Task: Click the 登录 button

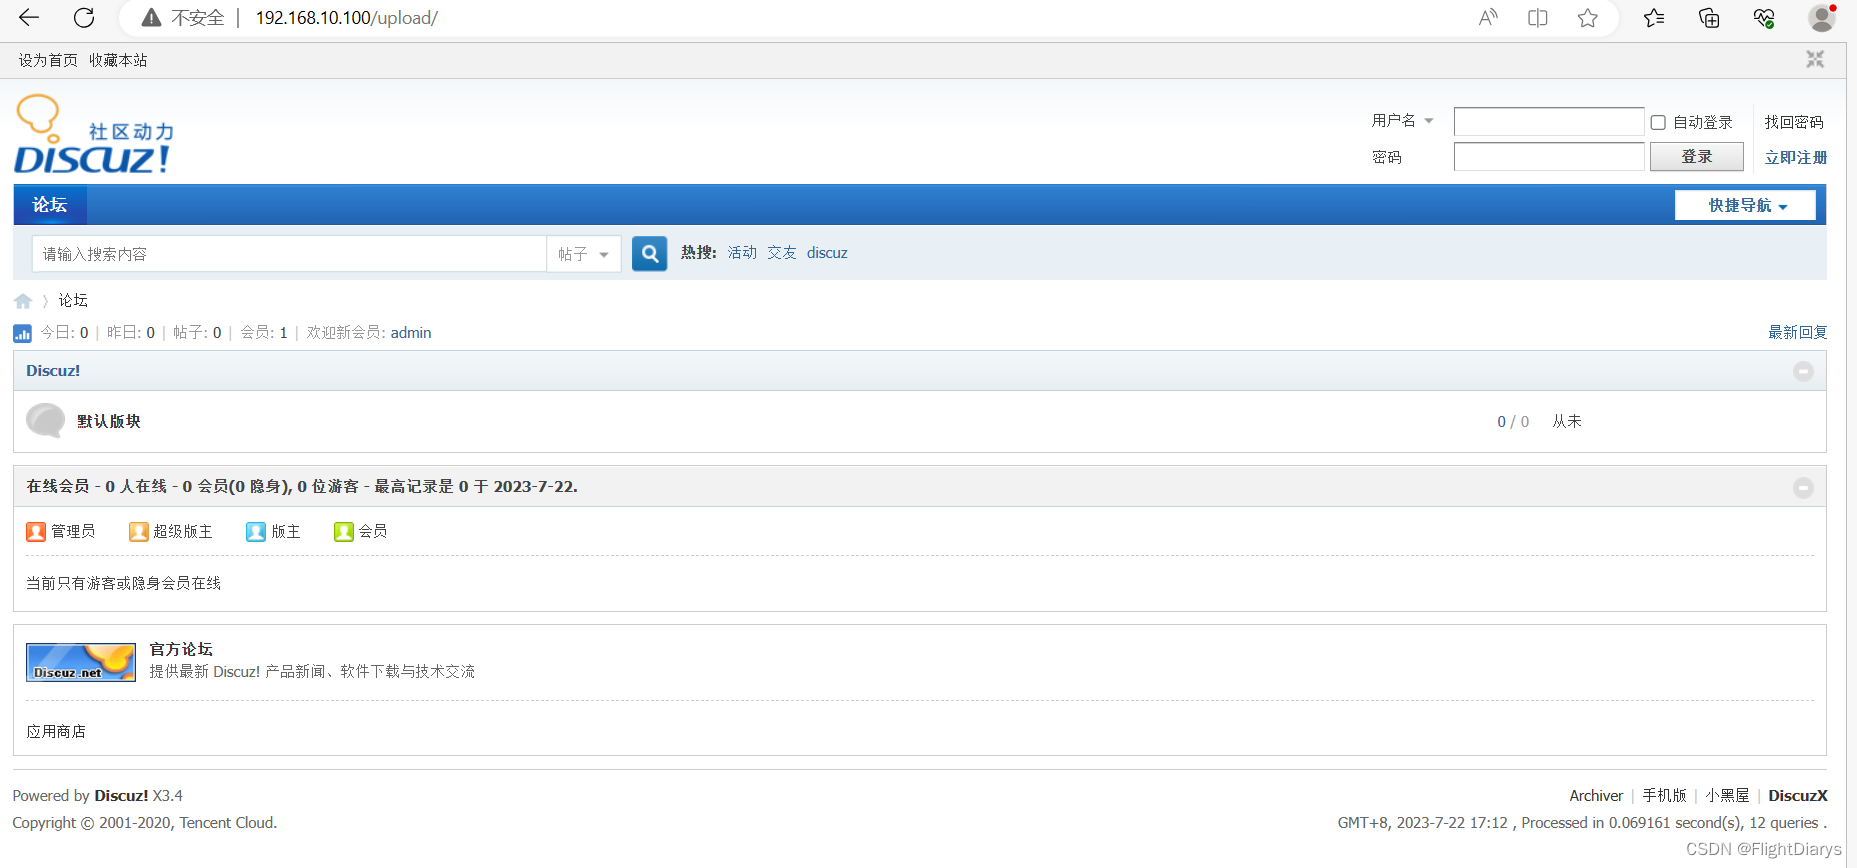Action: pyautogui.click(x=1697, y=156)
